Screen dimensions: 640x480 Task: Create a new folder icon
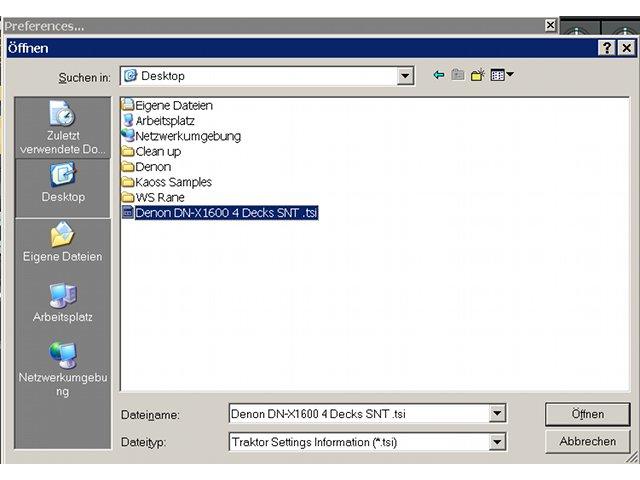tap(478, 75)
